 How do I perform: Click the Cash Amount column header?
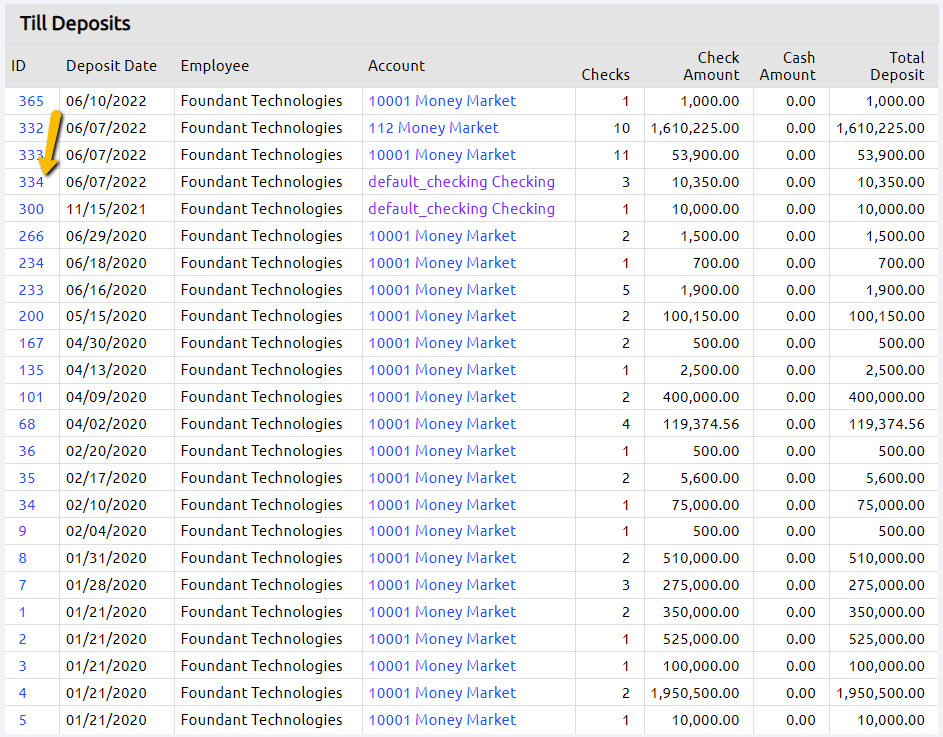[x=787, y=66]
